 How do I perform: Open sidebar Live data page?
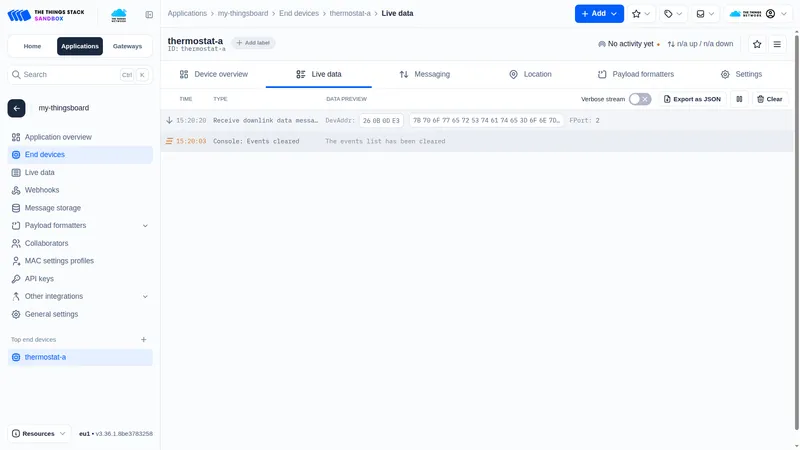pos(80,172)
